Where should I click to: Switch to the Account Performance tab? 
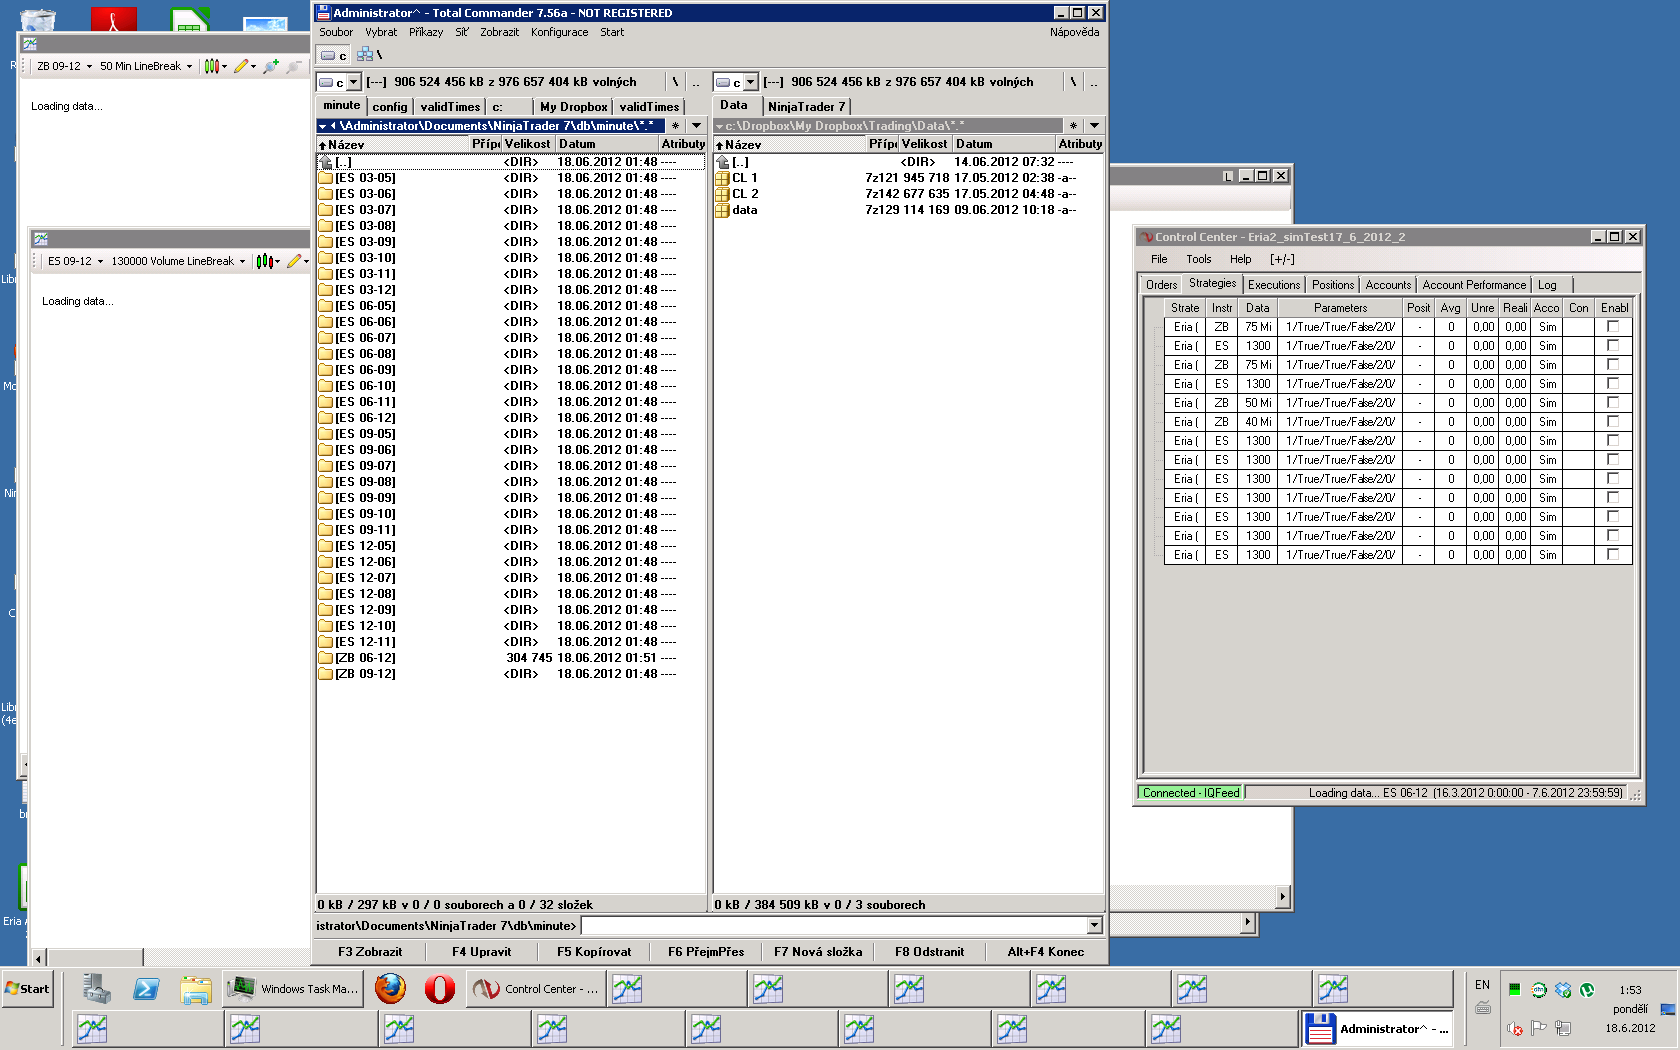click(x=1474, y=285)
